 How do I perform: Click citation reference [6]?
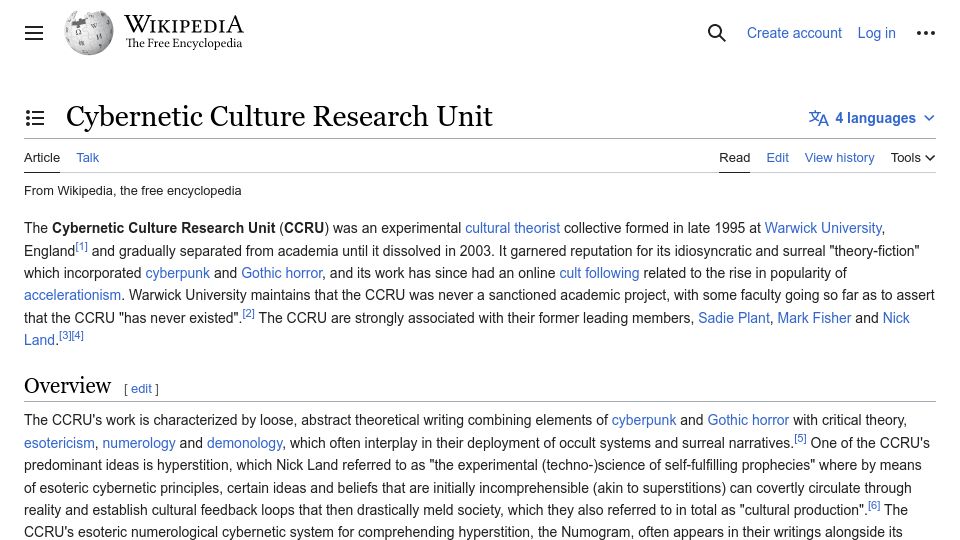click(x=874, y=506)
